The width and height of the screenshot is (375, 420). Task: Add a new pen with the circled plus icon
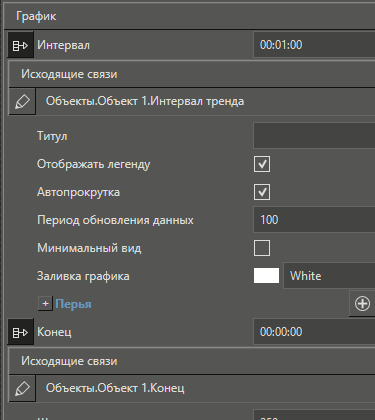point(362,304)
